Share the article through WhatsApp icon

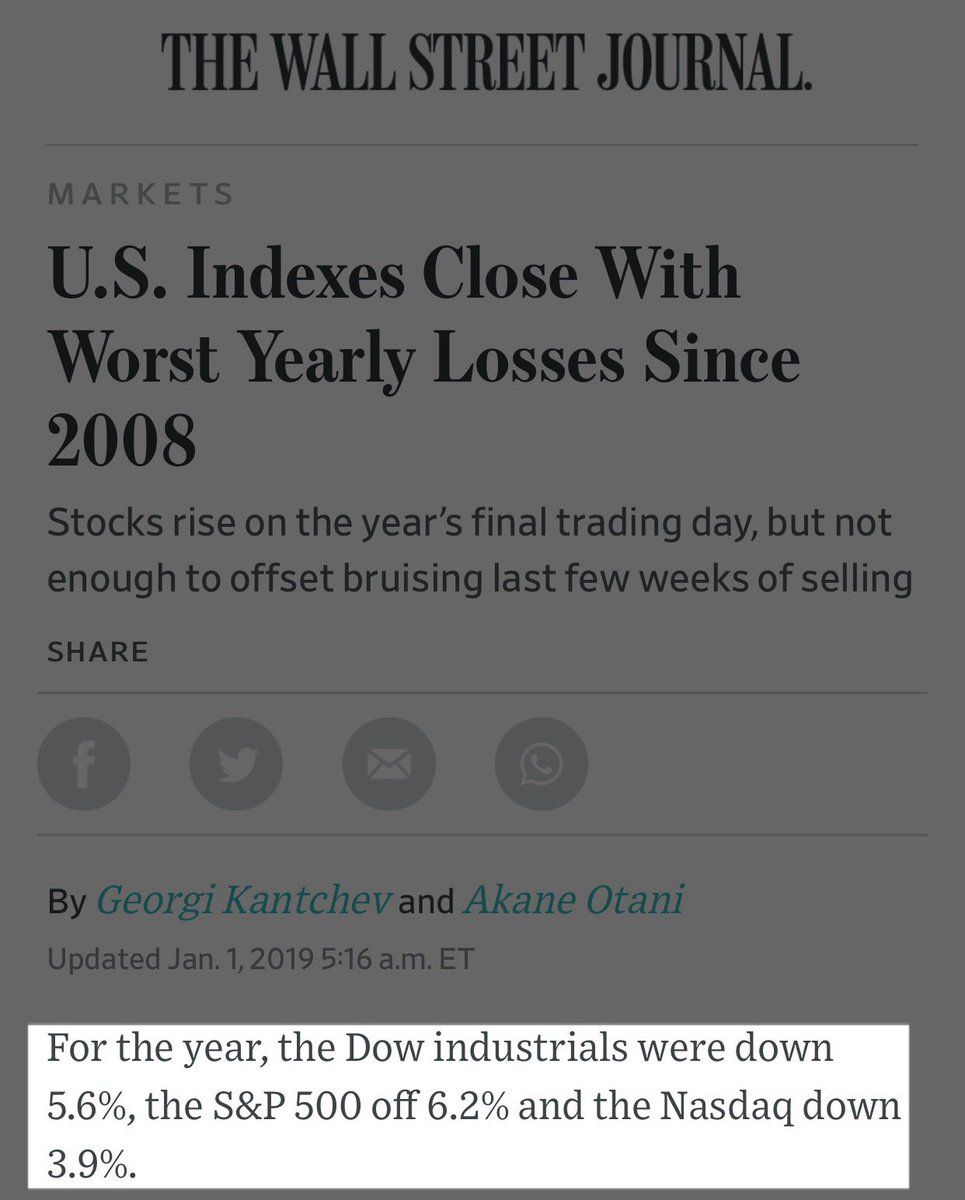541,765
